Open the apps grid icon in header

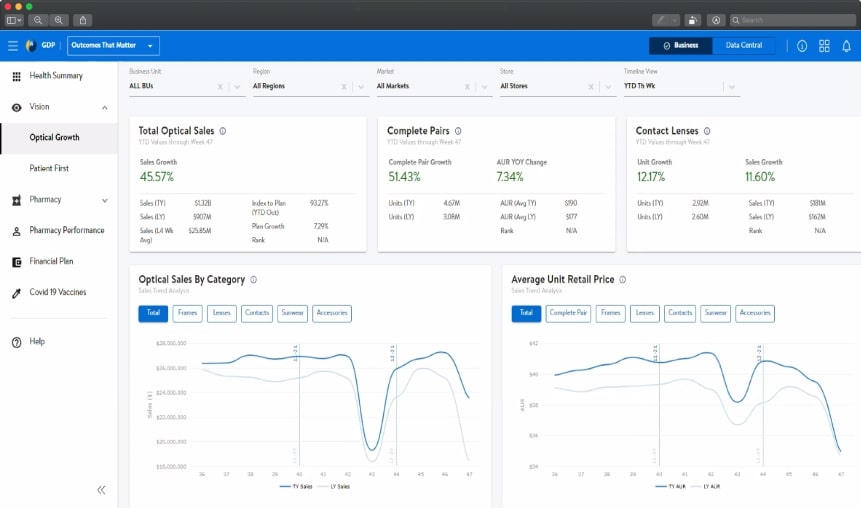824,46
